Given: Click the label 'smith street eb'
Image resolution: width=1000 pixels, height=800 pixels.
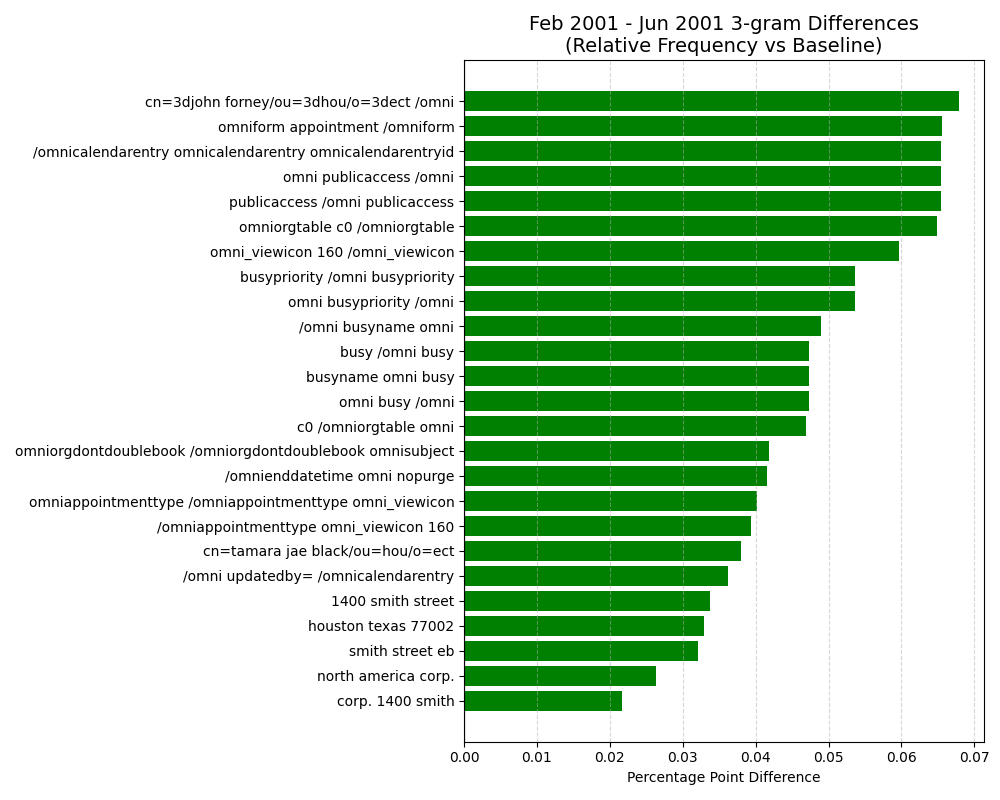Looking at the screenshot, I should 402,651.
